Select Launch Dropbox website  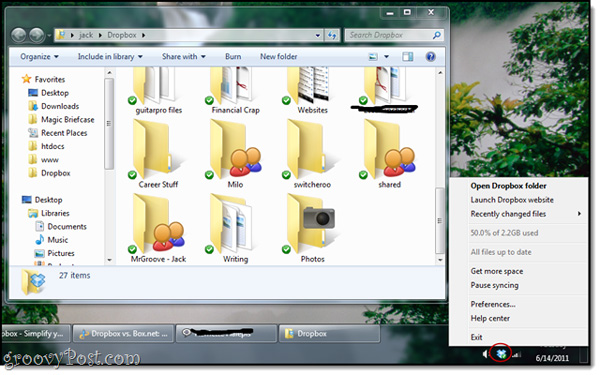(512, 200)
